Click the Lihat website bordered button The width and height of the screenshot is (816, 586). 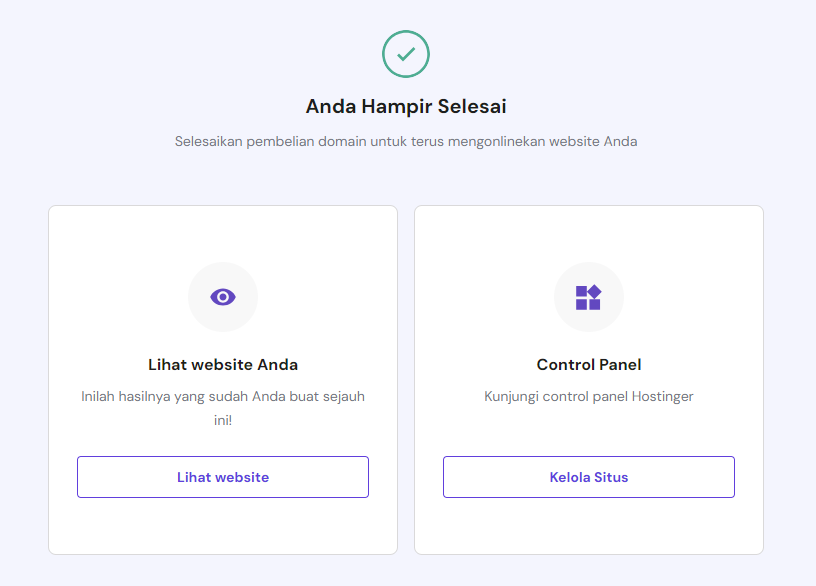pyautogui.click(x=222, y=477)
